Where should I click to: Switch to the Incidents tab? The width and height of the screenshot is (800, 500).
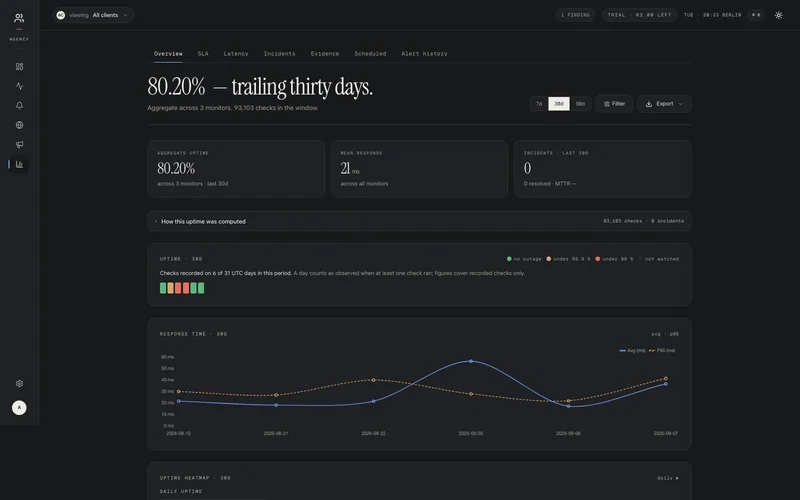point(280,54)
